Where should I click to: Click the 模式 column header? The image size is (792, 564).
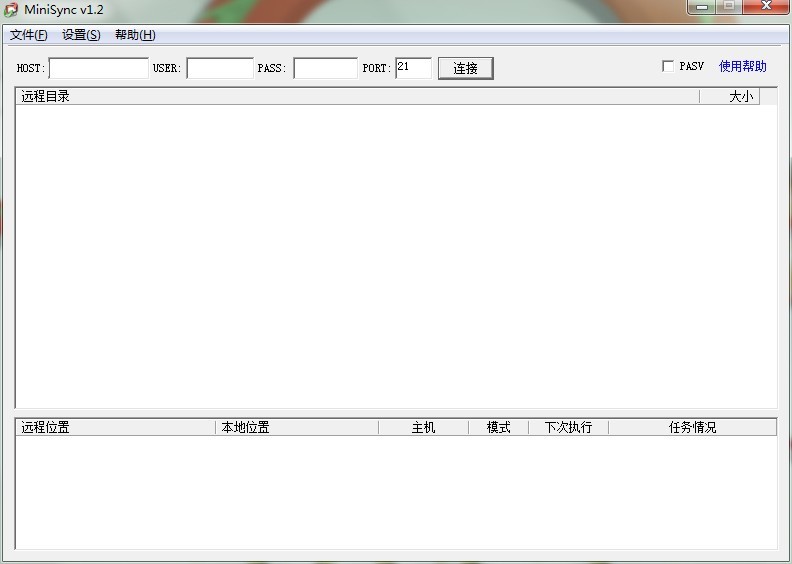(x=498, y=427)
